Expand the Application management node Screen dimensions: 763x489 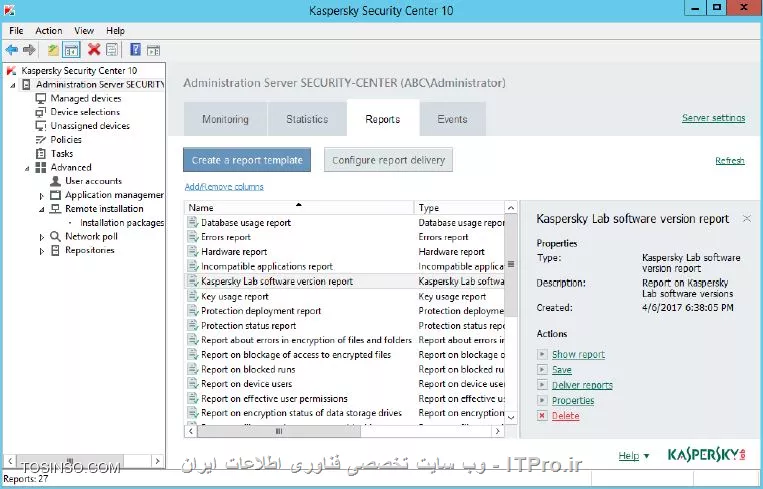pyautogui.click(x=42, y=196)
